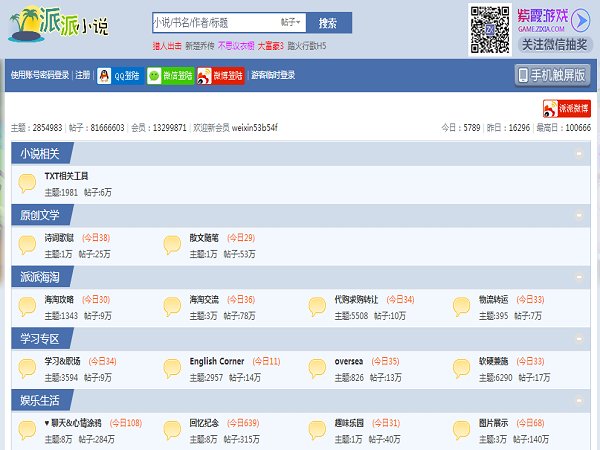Open the 帖子 search type dropdown
600x450 pixels.
[289, 21]
